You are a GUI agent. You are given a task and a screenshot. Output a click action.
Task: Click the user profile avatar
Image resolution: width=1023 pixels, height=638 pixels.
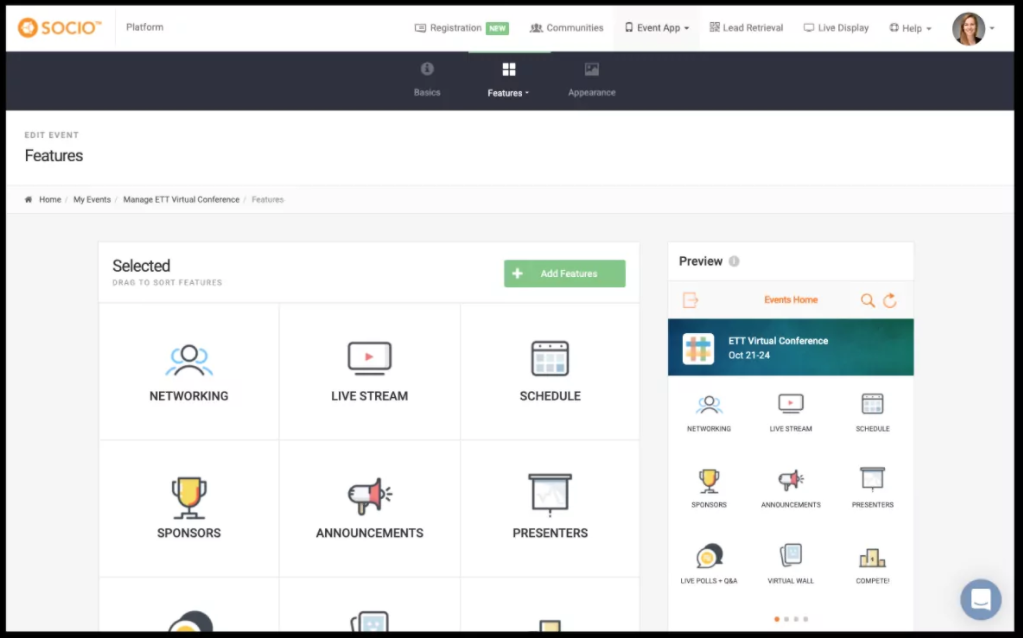coord(968,29)
